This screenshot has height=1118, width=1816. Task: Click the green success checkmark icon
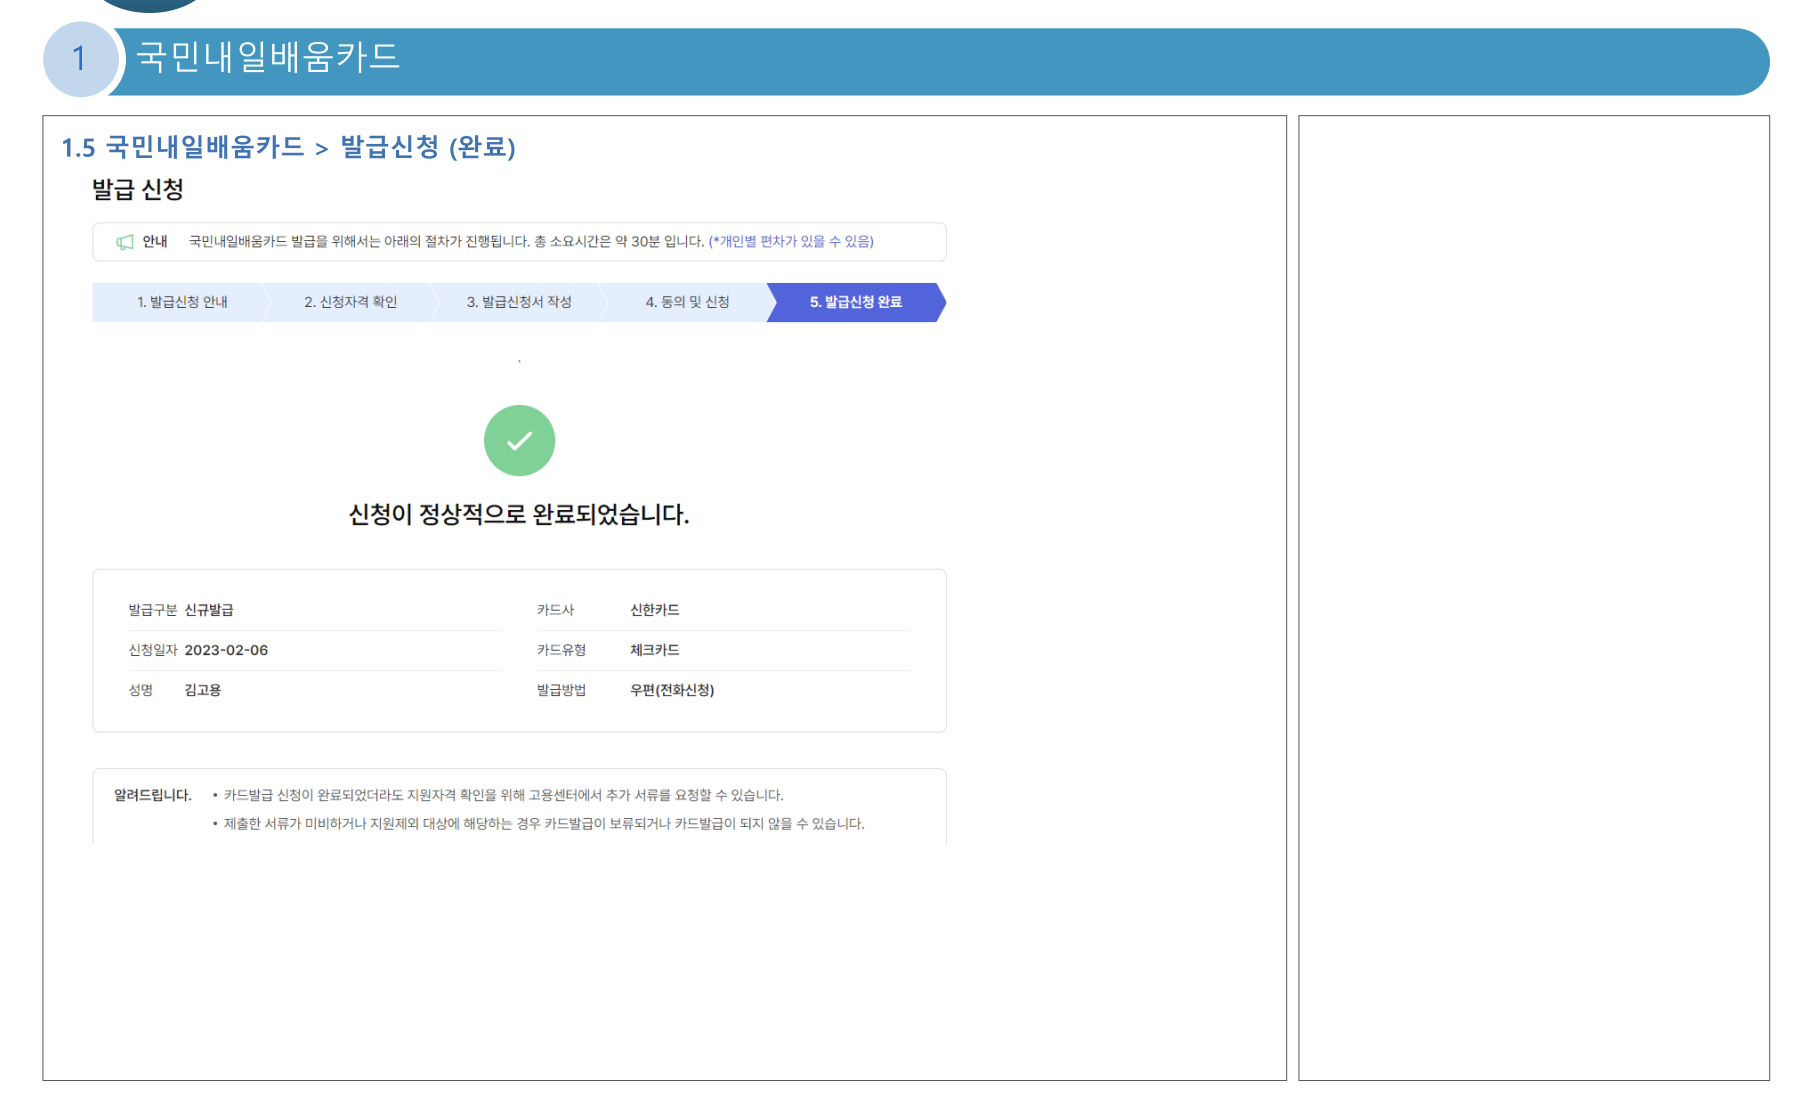(518, 440)
